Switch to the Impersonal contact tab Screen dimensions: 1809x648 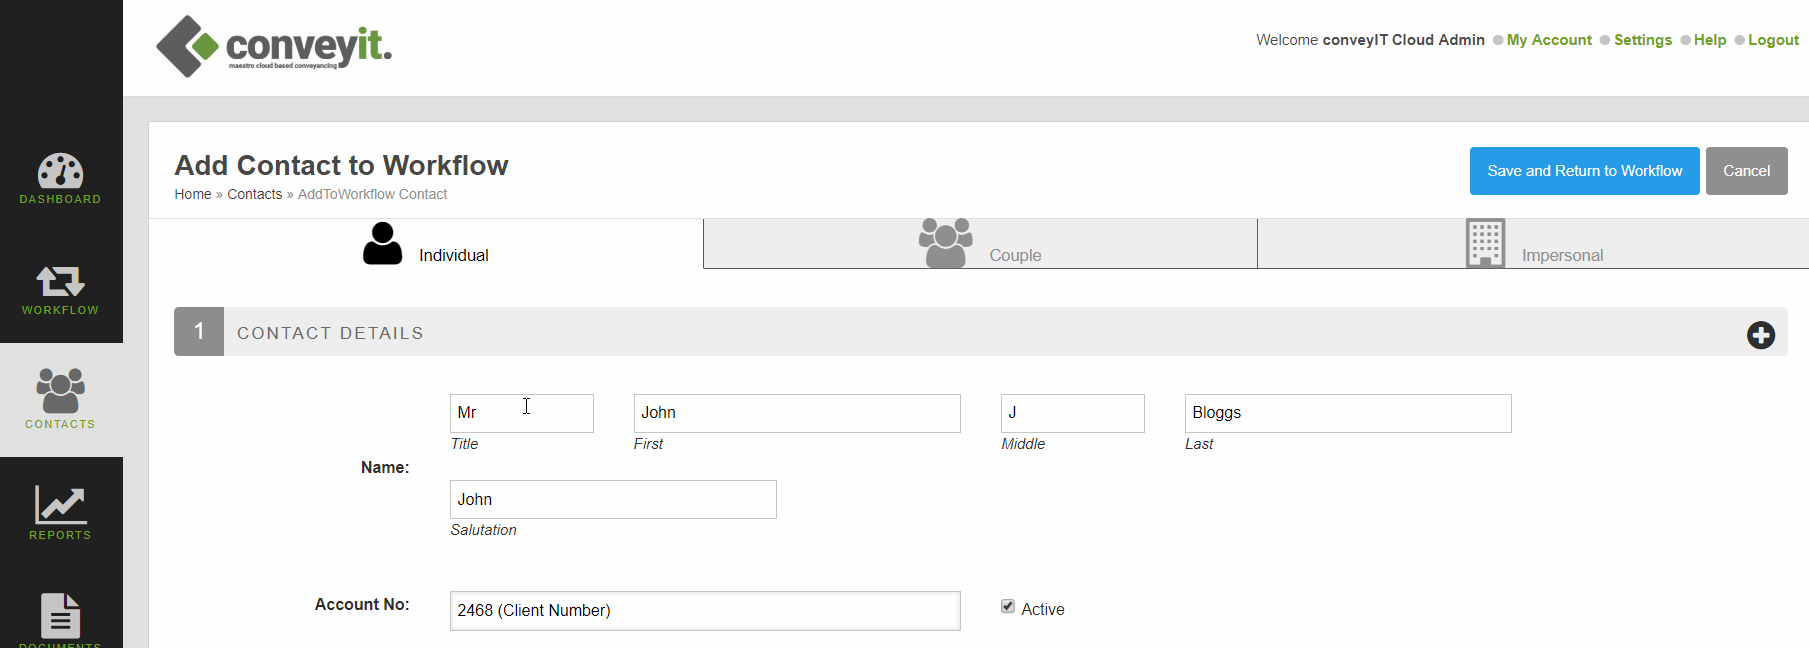tap(1533, 245)
